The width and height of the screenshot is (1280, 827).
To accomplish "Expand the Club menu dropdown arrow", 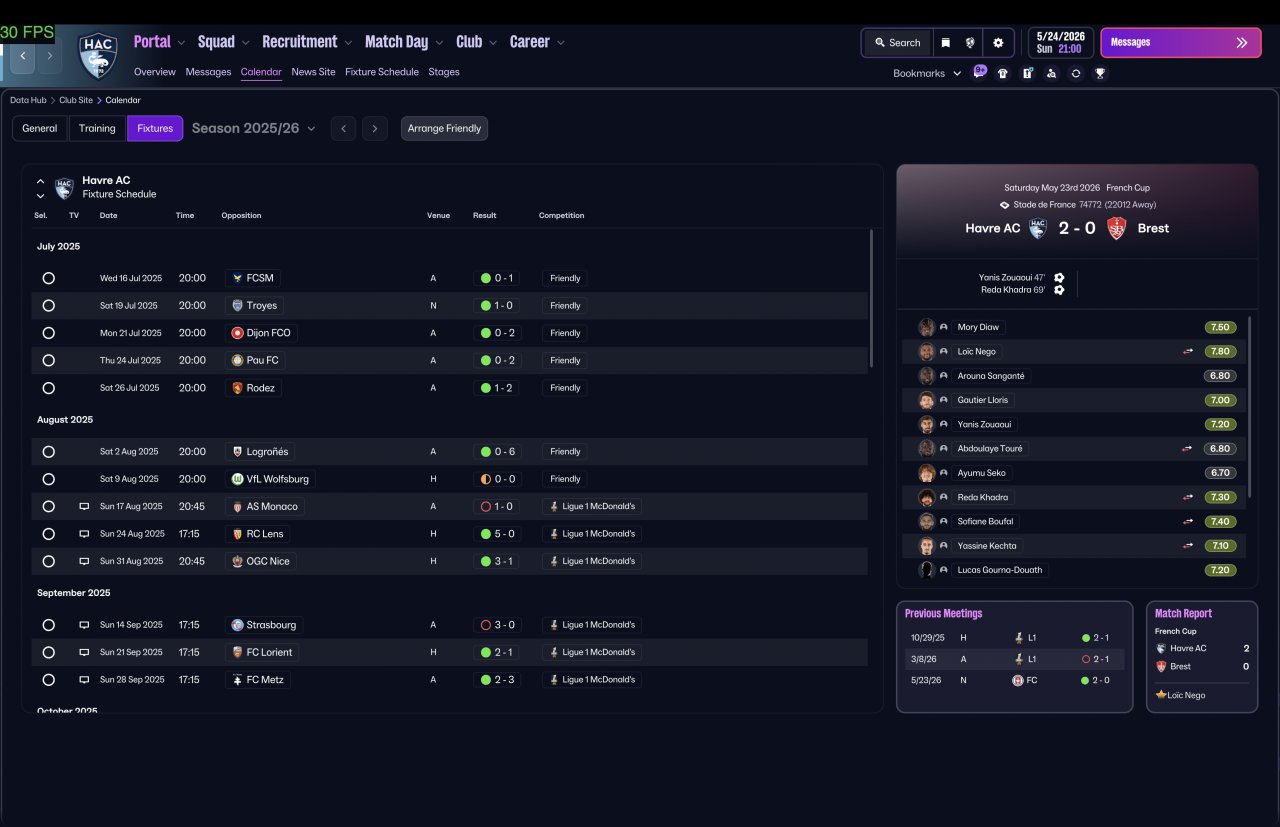I will (x=493, y=43).
